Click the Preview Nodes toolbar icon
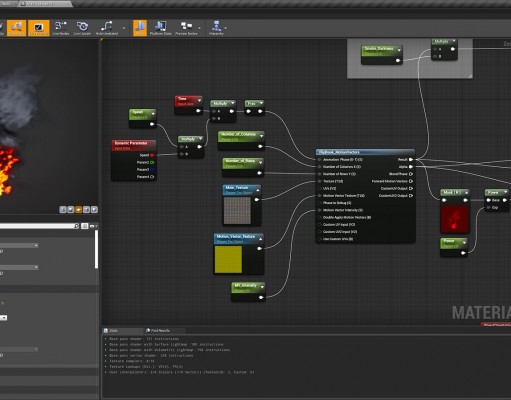The height and width of the screenshot is (400, 511). point(186,28)
